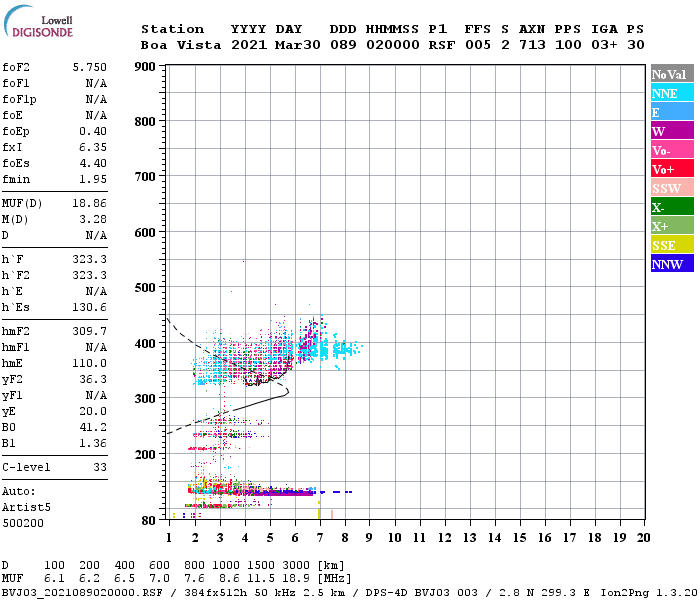Click the Boa Vista station name
The height and width of the screenshot is (600, 700).
point(181,45)
